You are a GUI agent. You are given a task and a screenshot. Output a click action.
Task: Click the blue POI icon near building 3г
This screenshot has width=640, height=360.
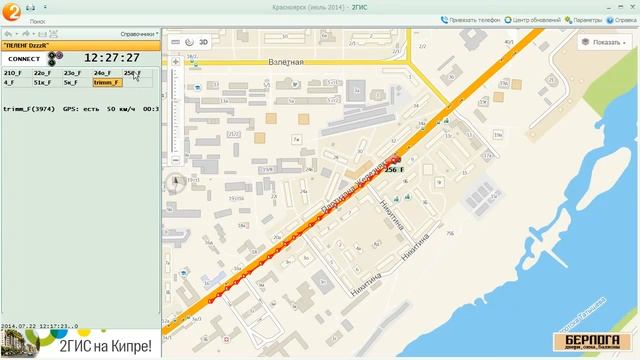184,273
